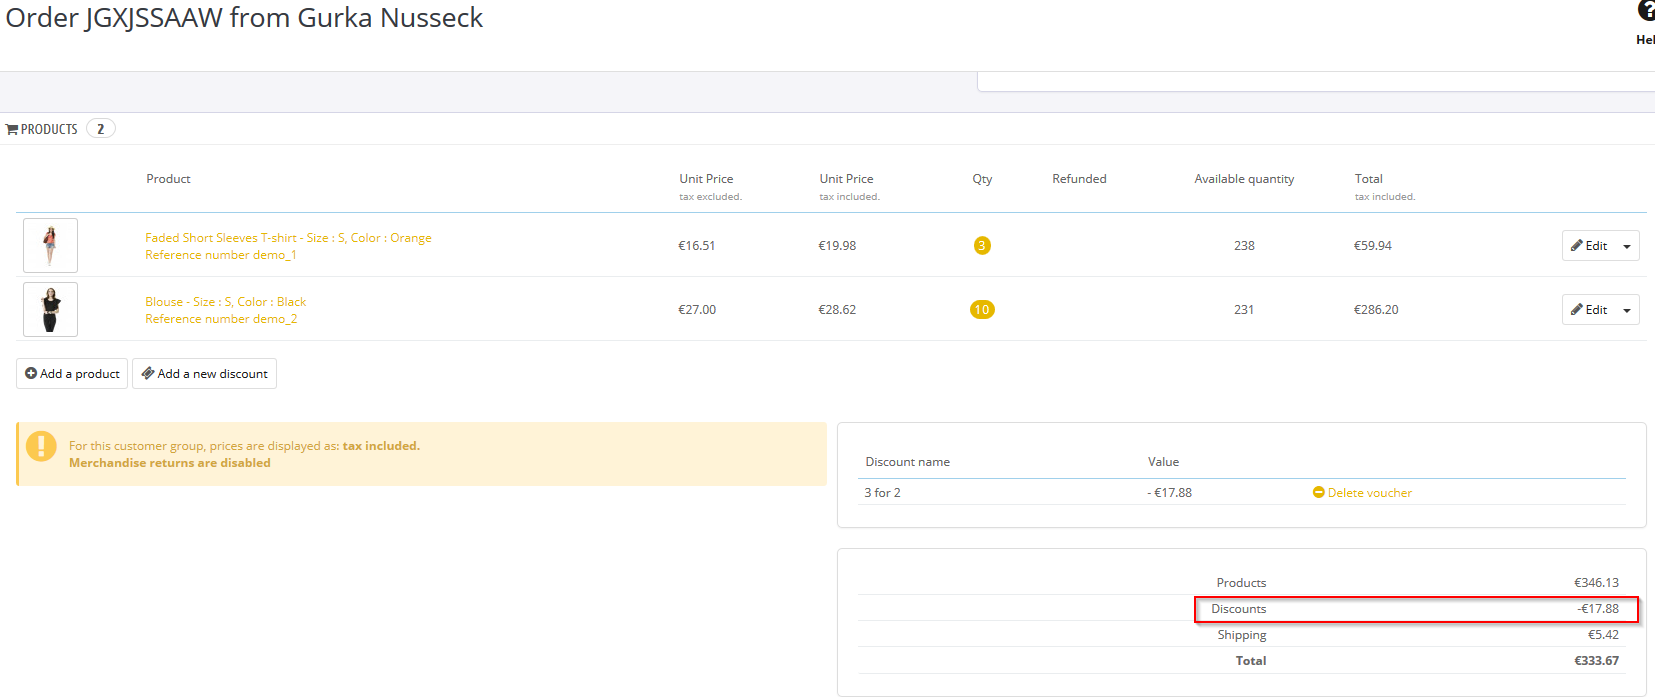The width and height of the screenshot is (1655, 697).
Task: Click the shopping cart Products icon
Action: click(x=12, y=130)
